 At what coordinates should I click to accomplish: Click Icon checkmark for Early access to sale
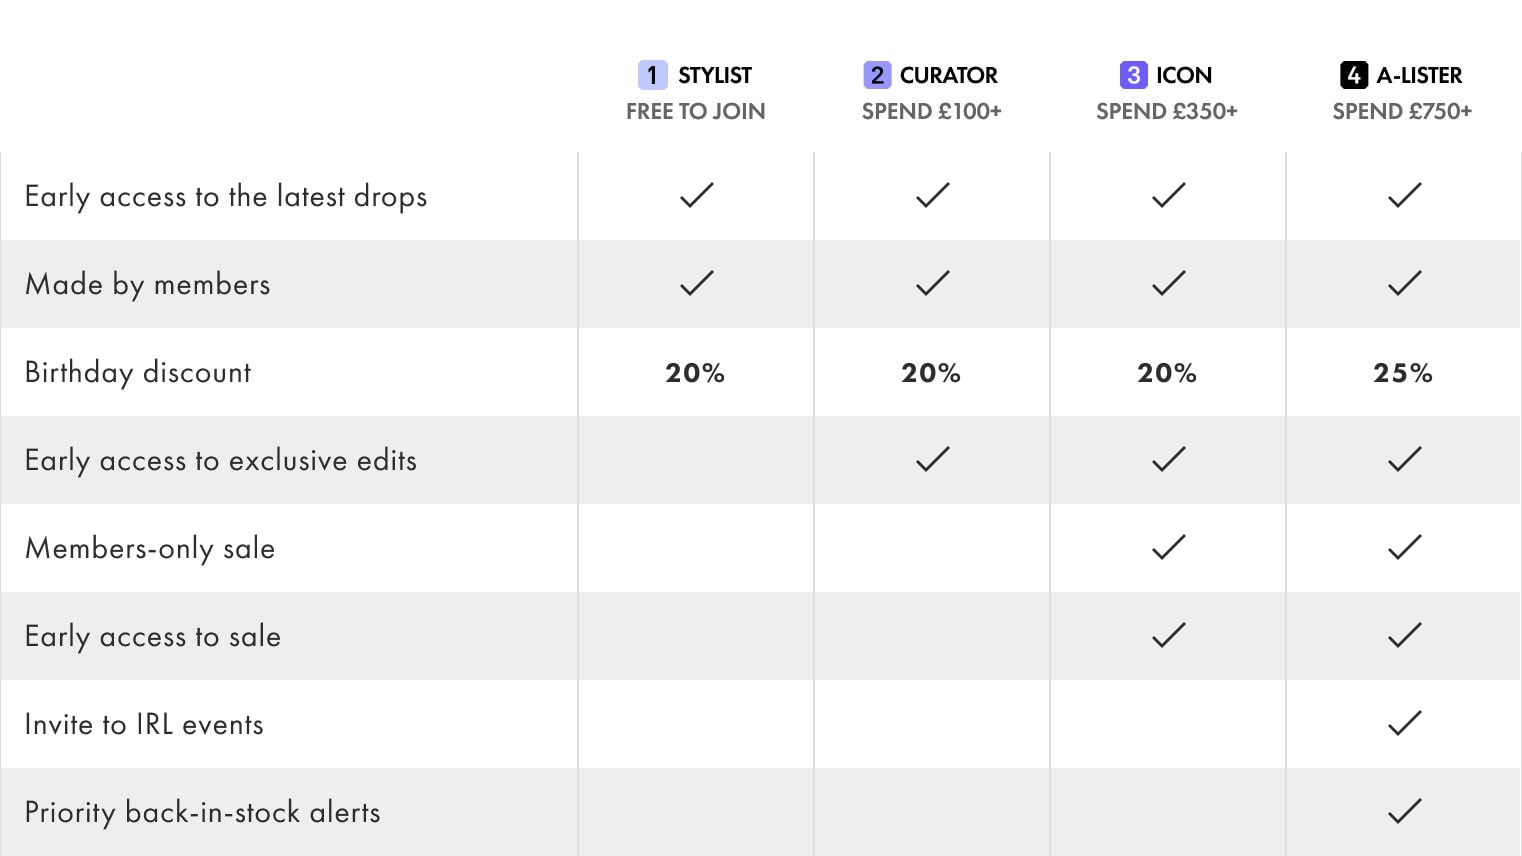tap(1168, 635)
